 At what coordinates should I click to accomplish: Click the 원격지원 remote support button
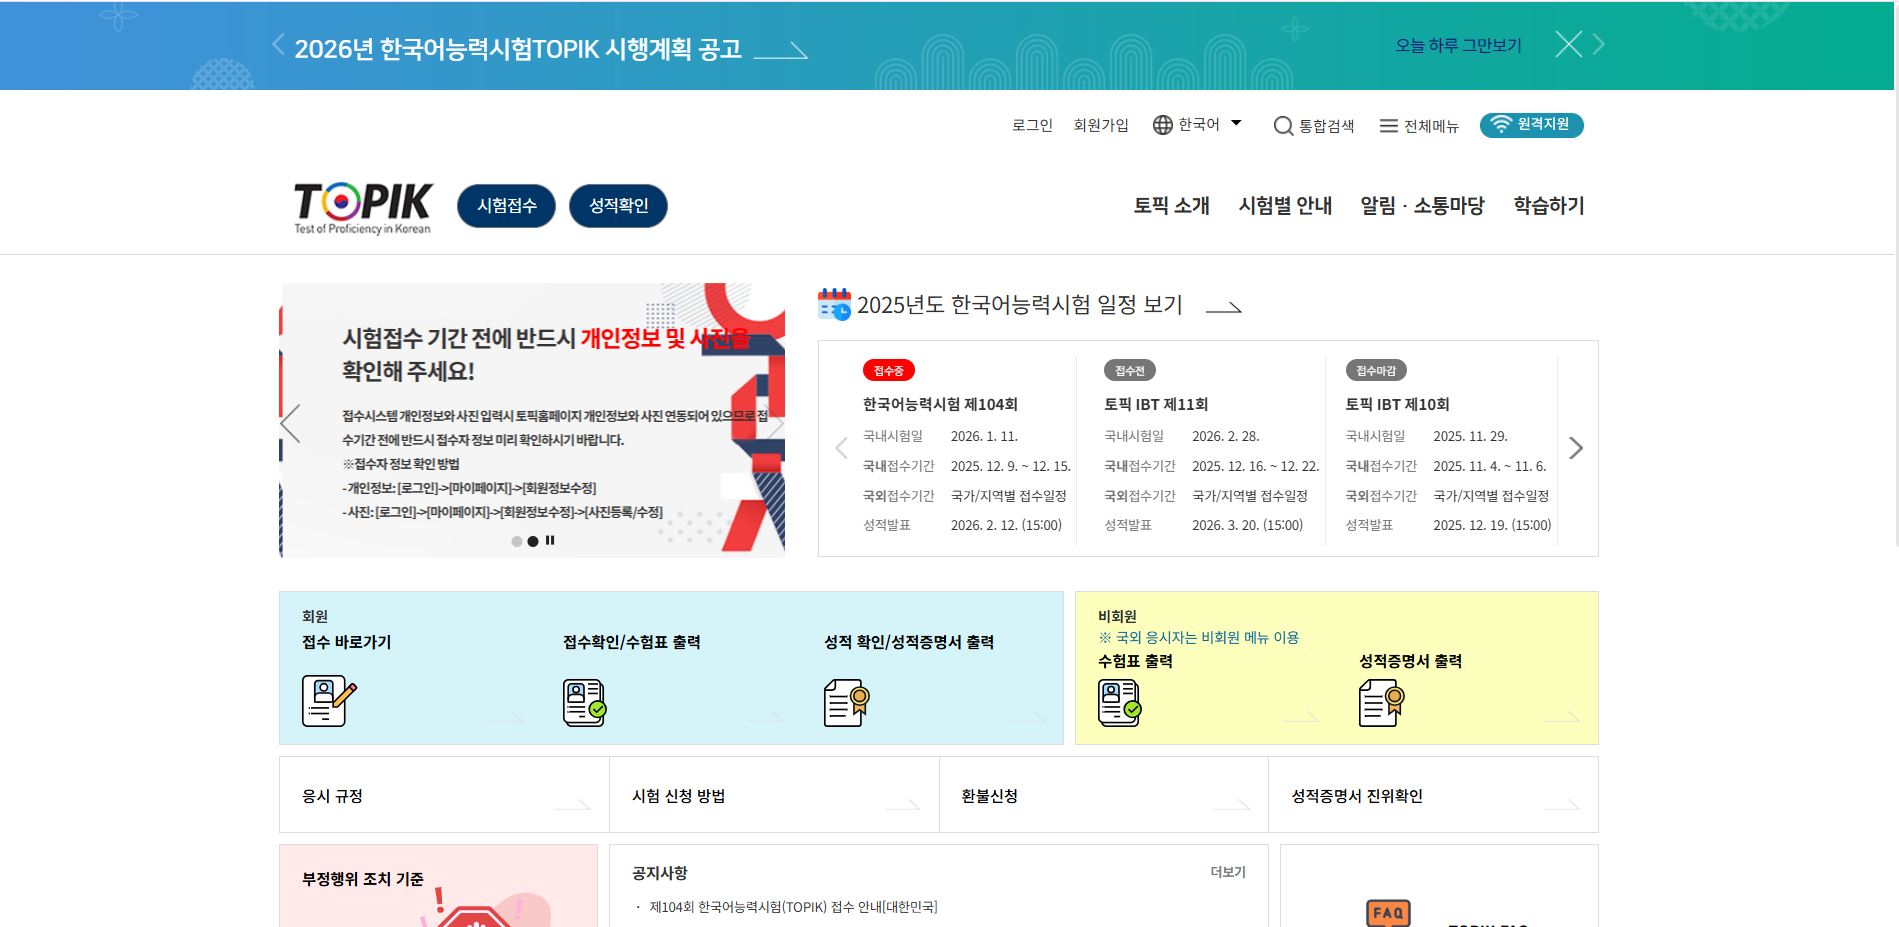click(1531, 125)
